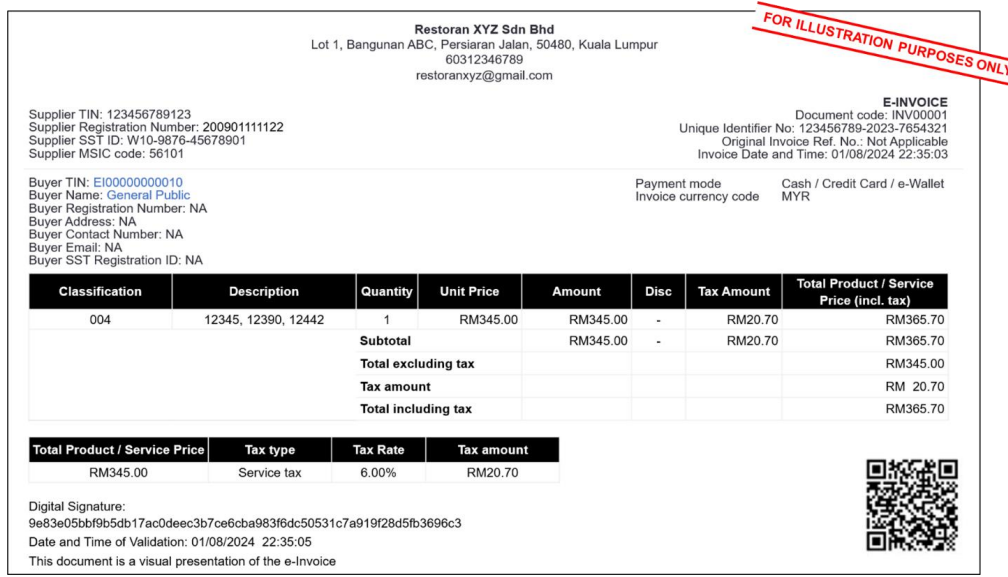Click the MYR currency code value
This screenshot has height=577, width=1008.
point(796,197)
